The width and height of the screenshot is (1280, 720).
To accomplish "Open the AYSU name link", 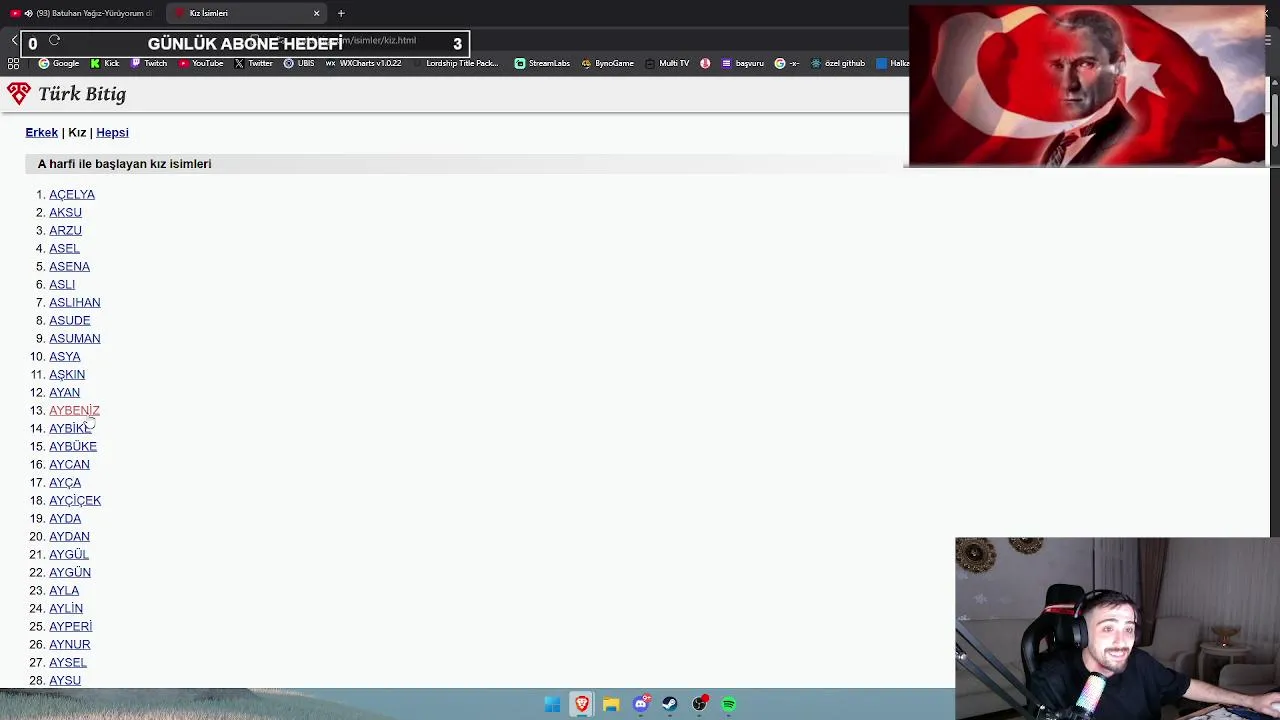I will point(65,680).
